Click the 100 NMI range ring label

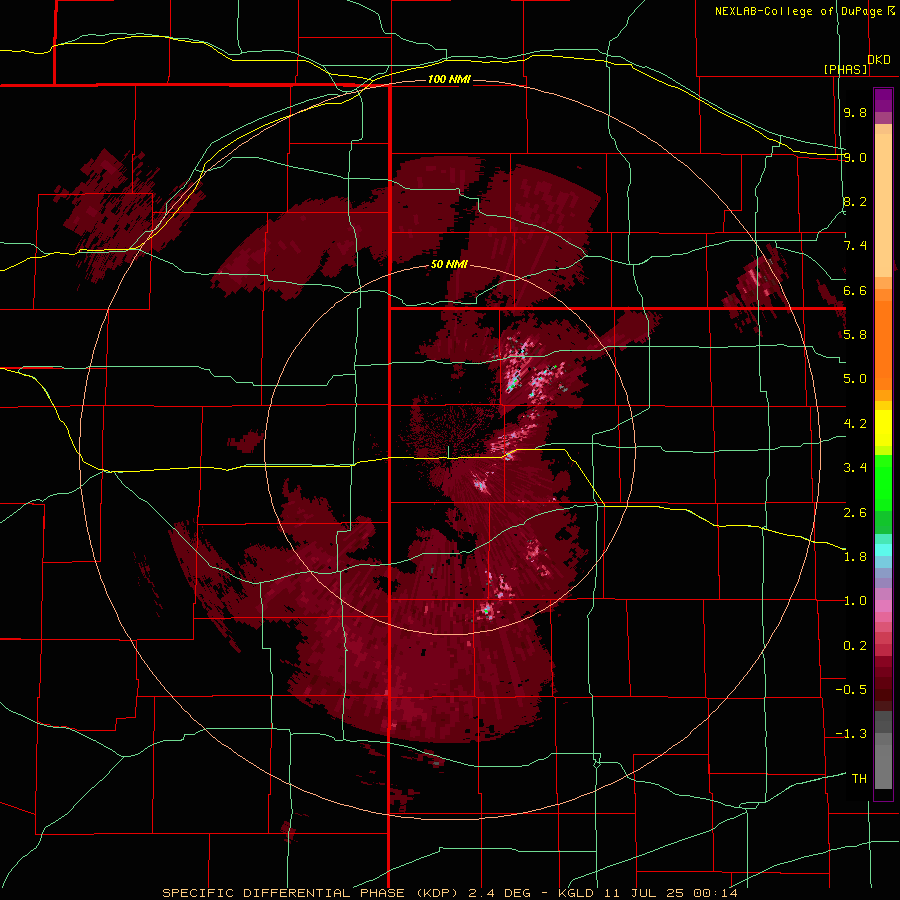(x=449, y=79)
